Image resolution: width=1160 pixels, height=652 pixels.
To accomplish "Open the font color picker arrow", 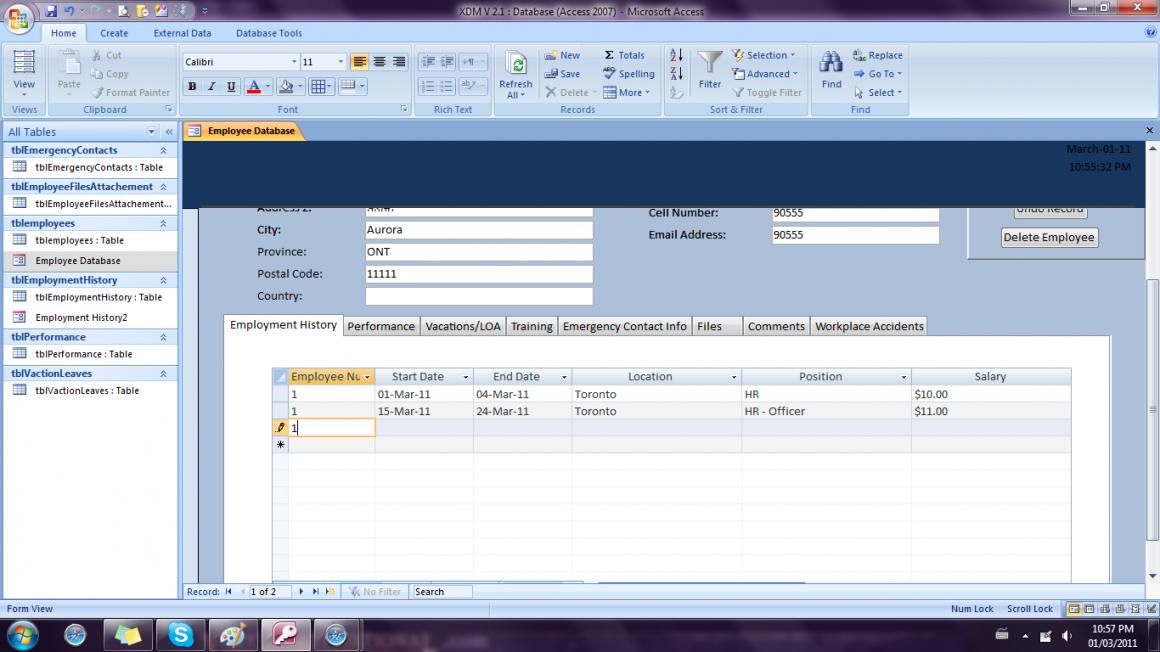I will tap(269, 87).
